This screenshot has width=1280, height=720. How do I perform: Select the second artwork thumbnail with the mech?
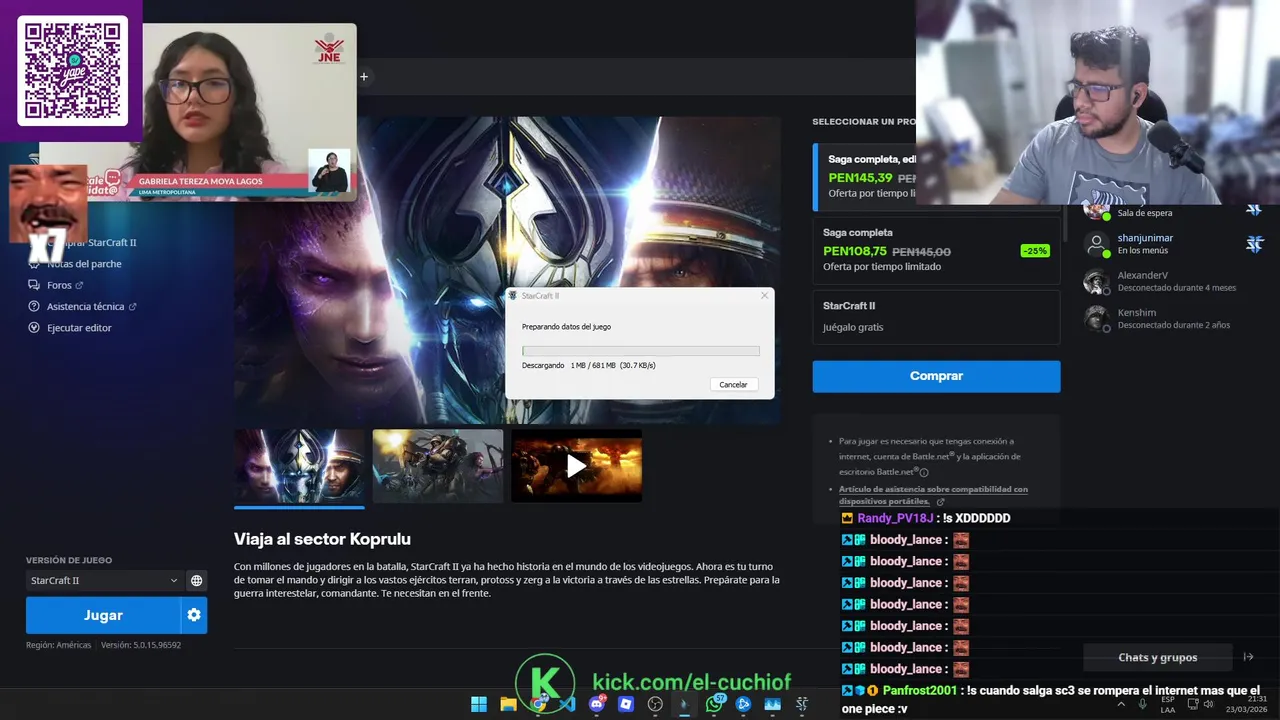point(438,466)
